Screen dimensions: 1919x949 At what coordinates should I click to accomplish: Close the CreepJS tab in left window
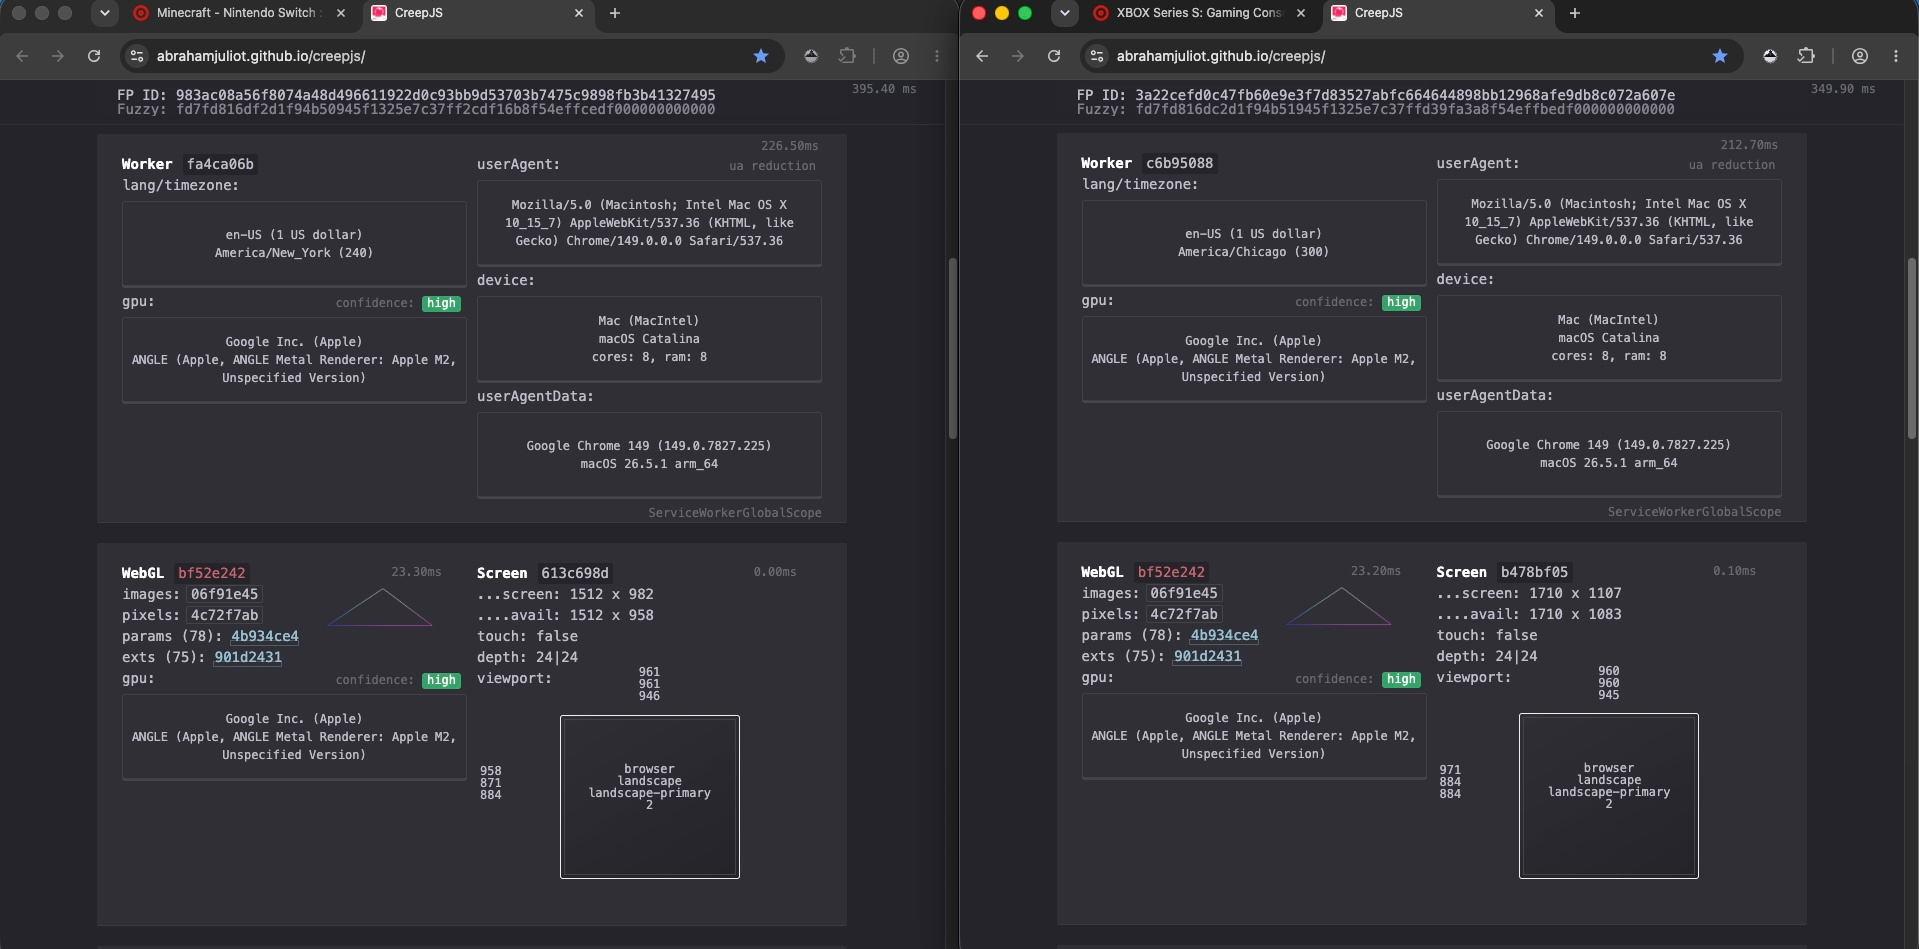point(579,13)
